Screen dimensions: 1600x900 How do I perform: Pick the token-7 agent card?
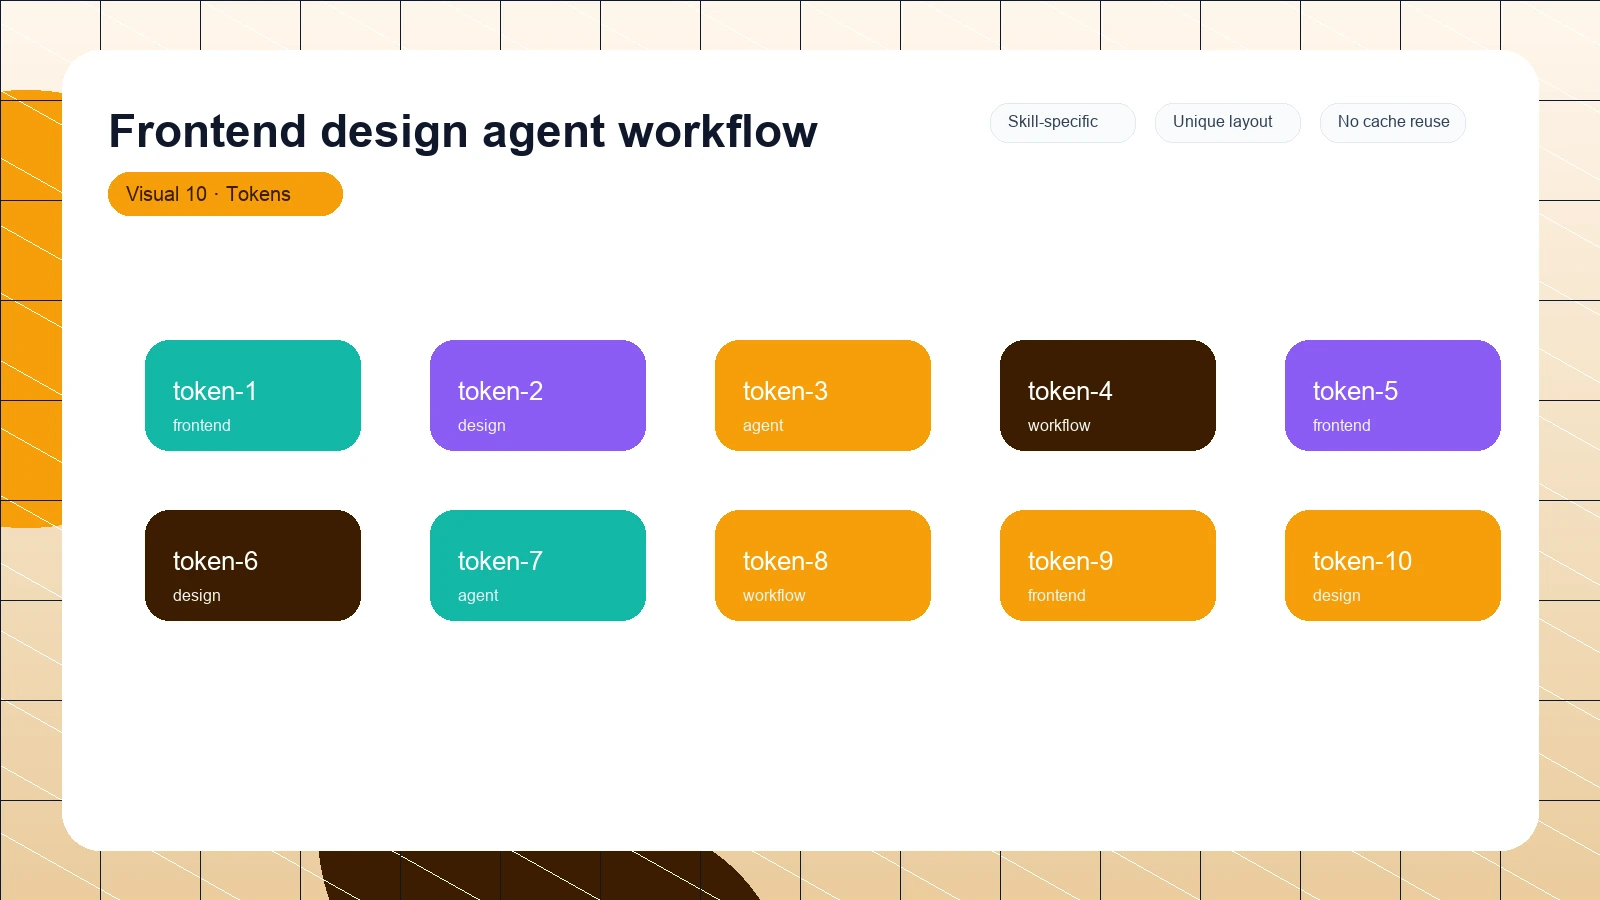tap(538, 565)
